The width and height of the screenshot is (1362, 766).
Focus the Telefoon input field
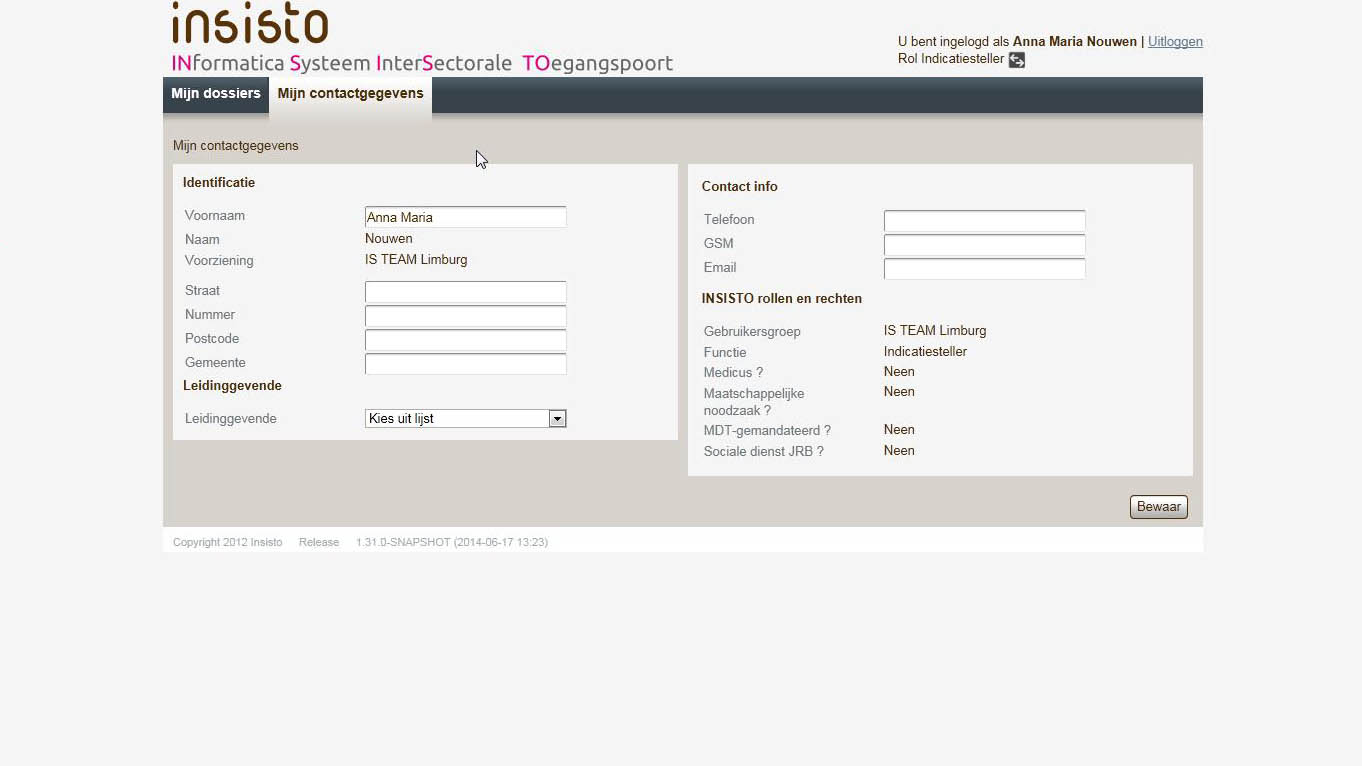coord(985,221)
